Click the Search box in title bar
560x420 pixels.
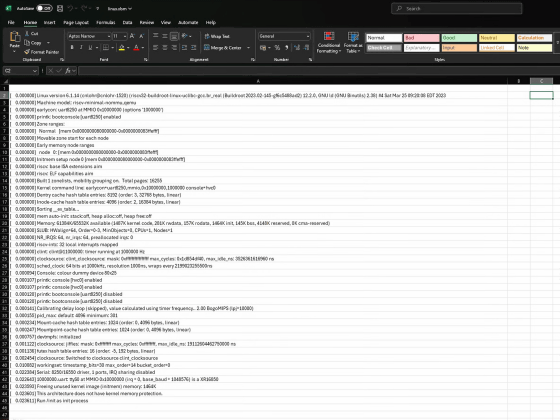point(456,9)
